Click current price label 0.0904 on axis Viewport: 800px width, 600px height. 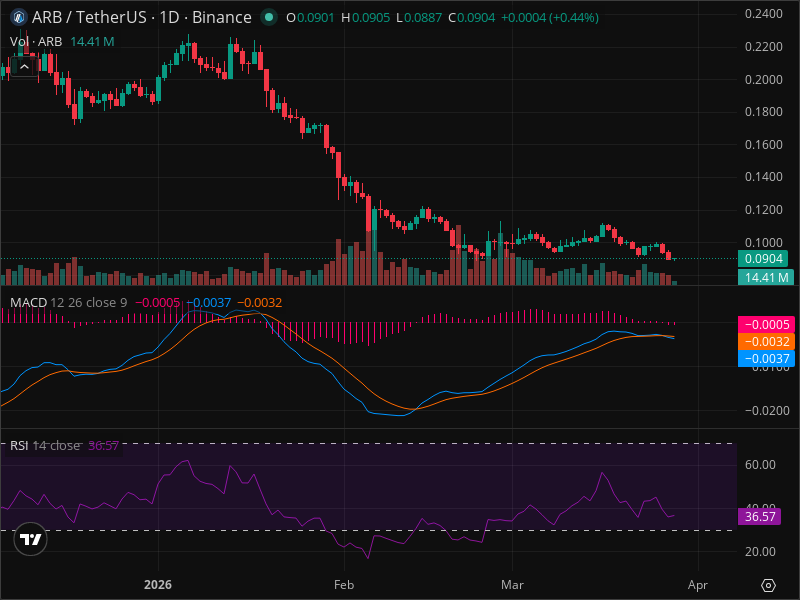point(763,259)
